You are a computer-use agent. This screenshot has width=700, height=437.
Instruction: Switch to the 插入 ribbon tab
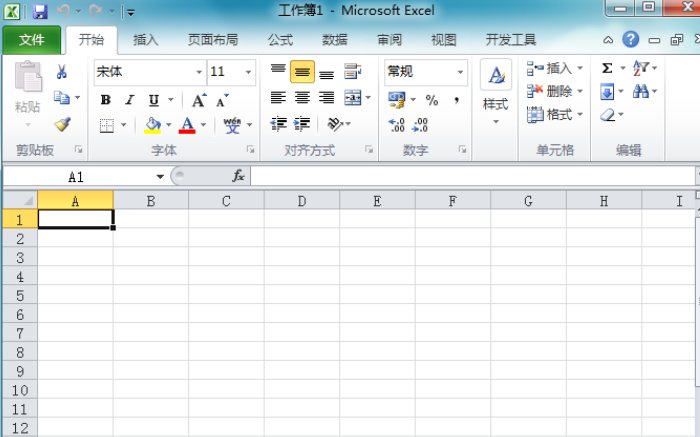click(146, 40)
